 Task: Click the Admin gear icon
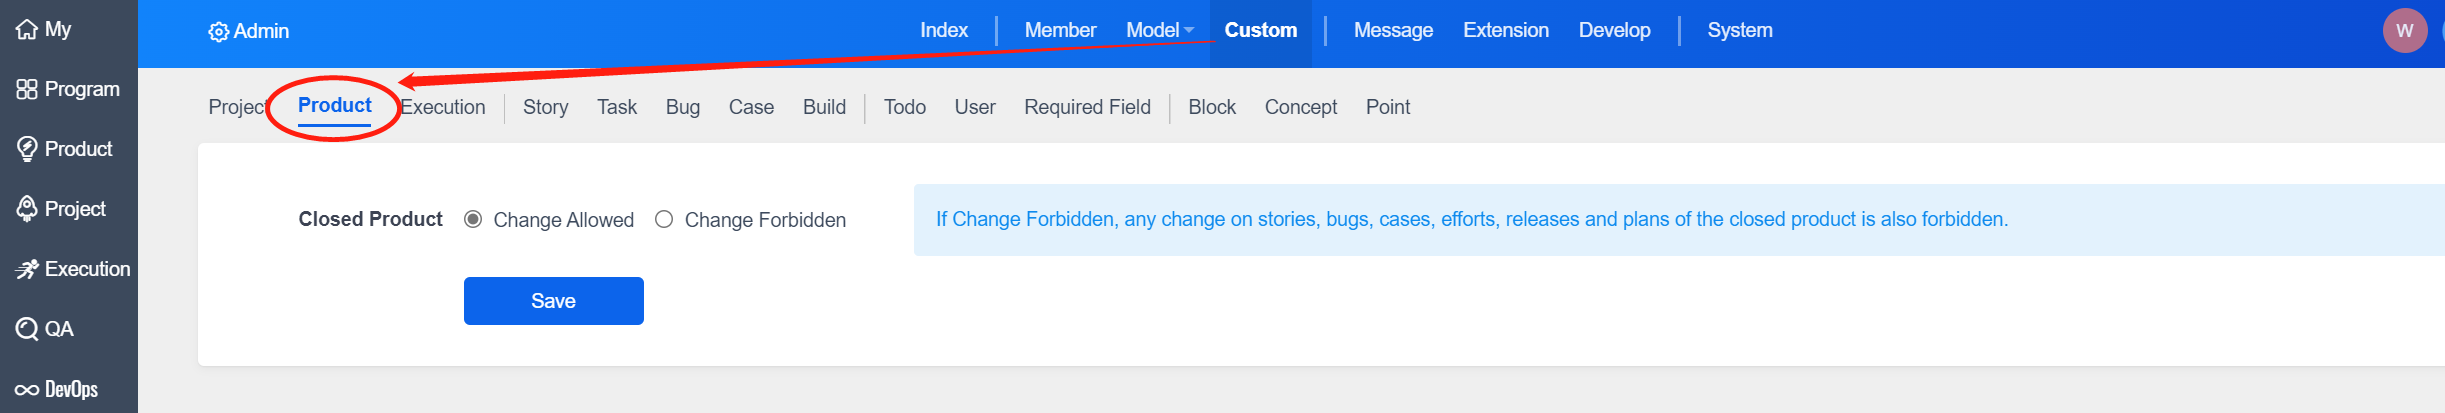pyautogui.click(x=218, y=32)
